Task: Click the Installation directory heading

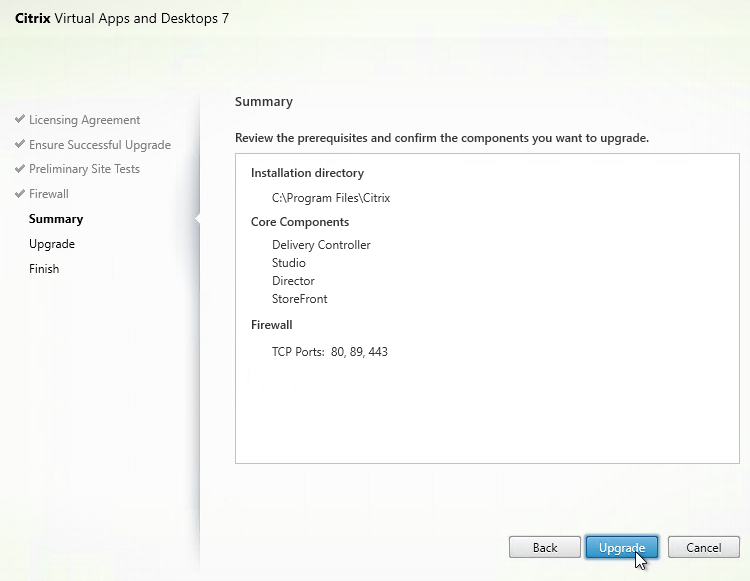Action: pyautogui.click(x=307, y=173)
